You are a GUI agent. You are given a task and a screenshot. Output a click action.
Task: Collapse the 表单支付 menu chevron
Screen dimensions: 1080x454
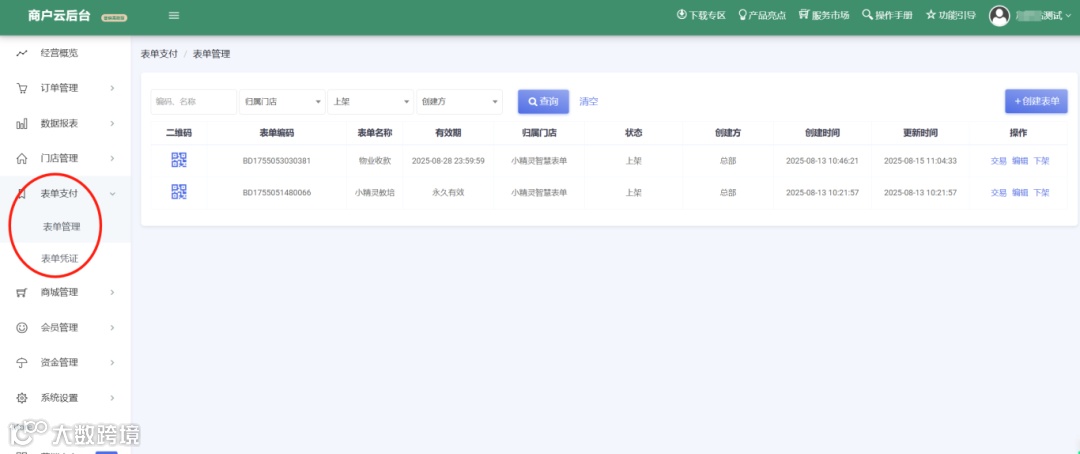pyautogui.click(x=112, y=194)
